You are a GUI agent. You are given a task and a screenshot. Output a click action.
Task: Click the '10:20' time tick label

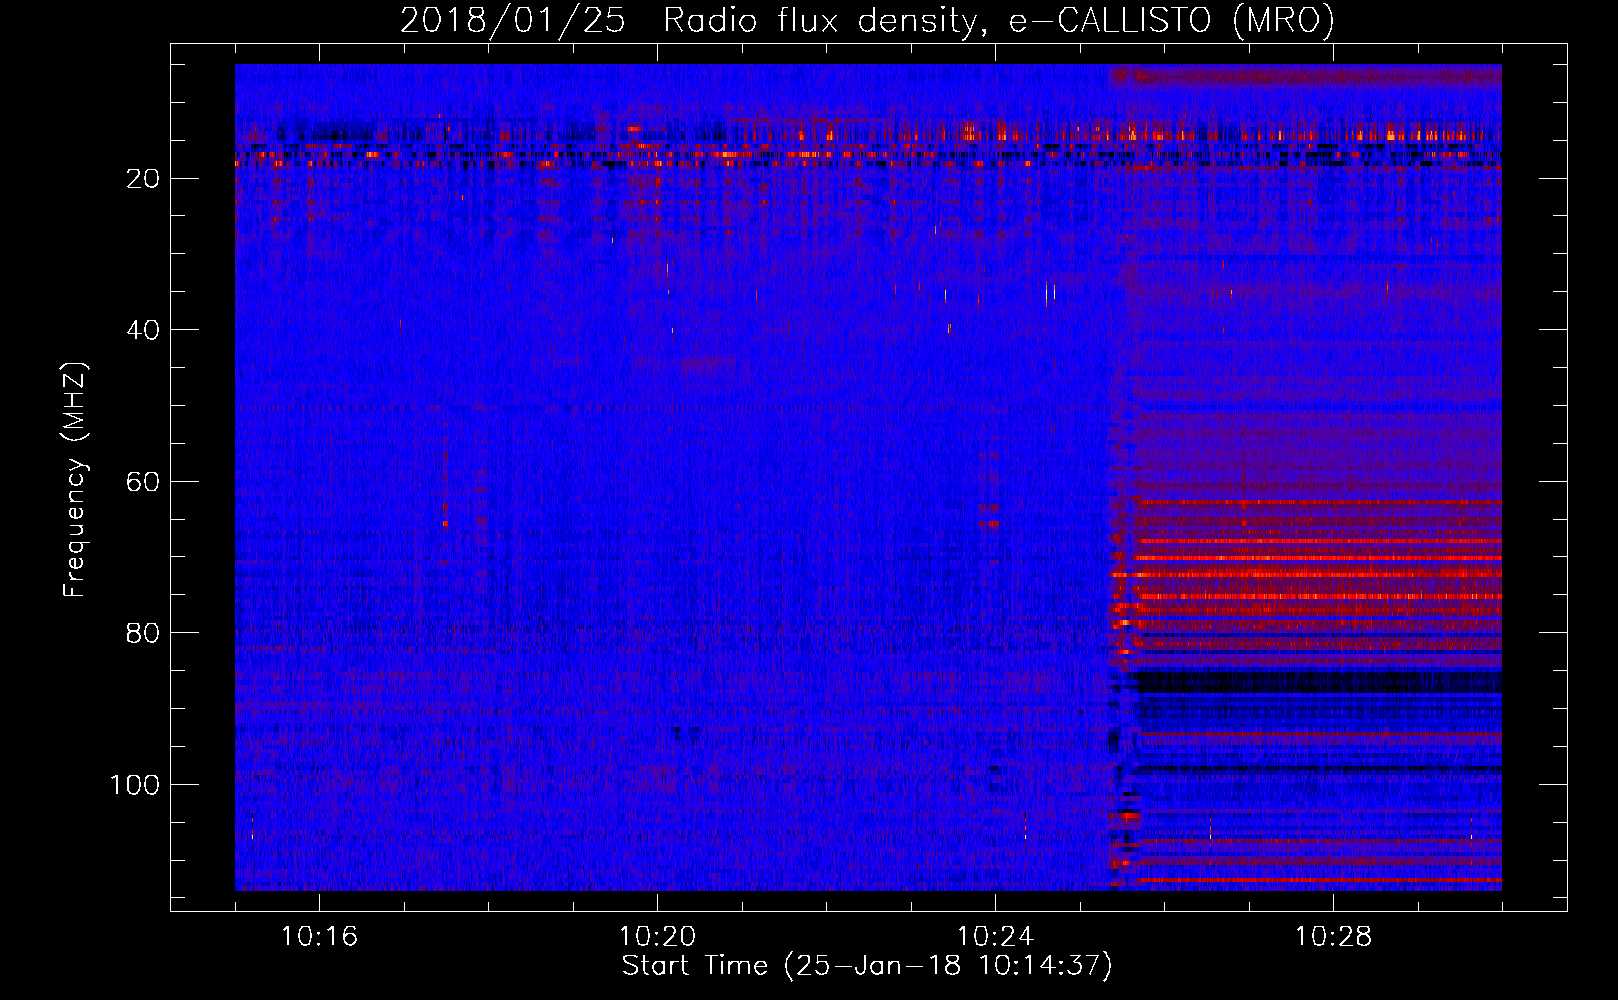tap(657, 937)
